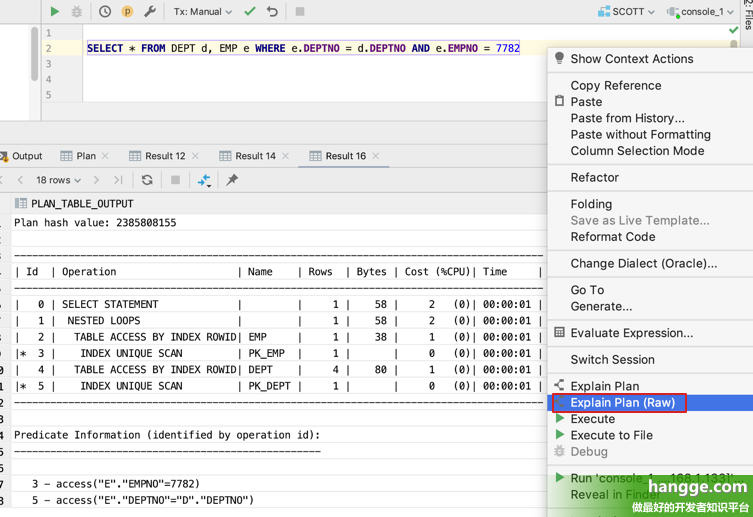Choose Paste from History... menu item
Viewport: 753px width, 517px height.
pyautogui.click(x=650, y=118)
